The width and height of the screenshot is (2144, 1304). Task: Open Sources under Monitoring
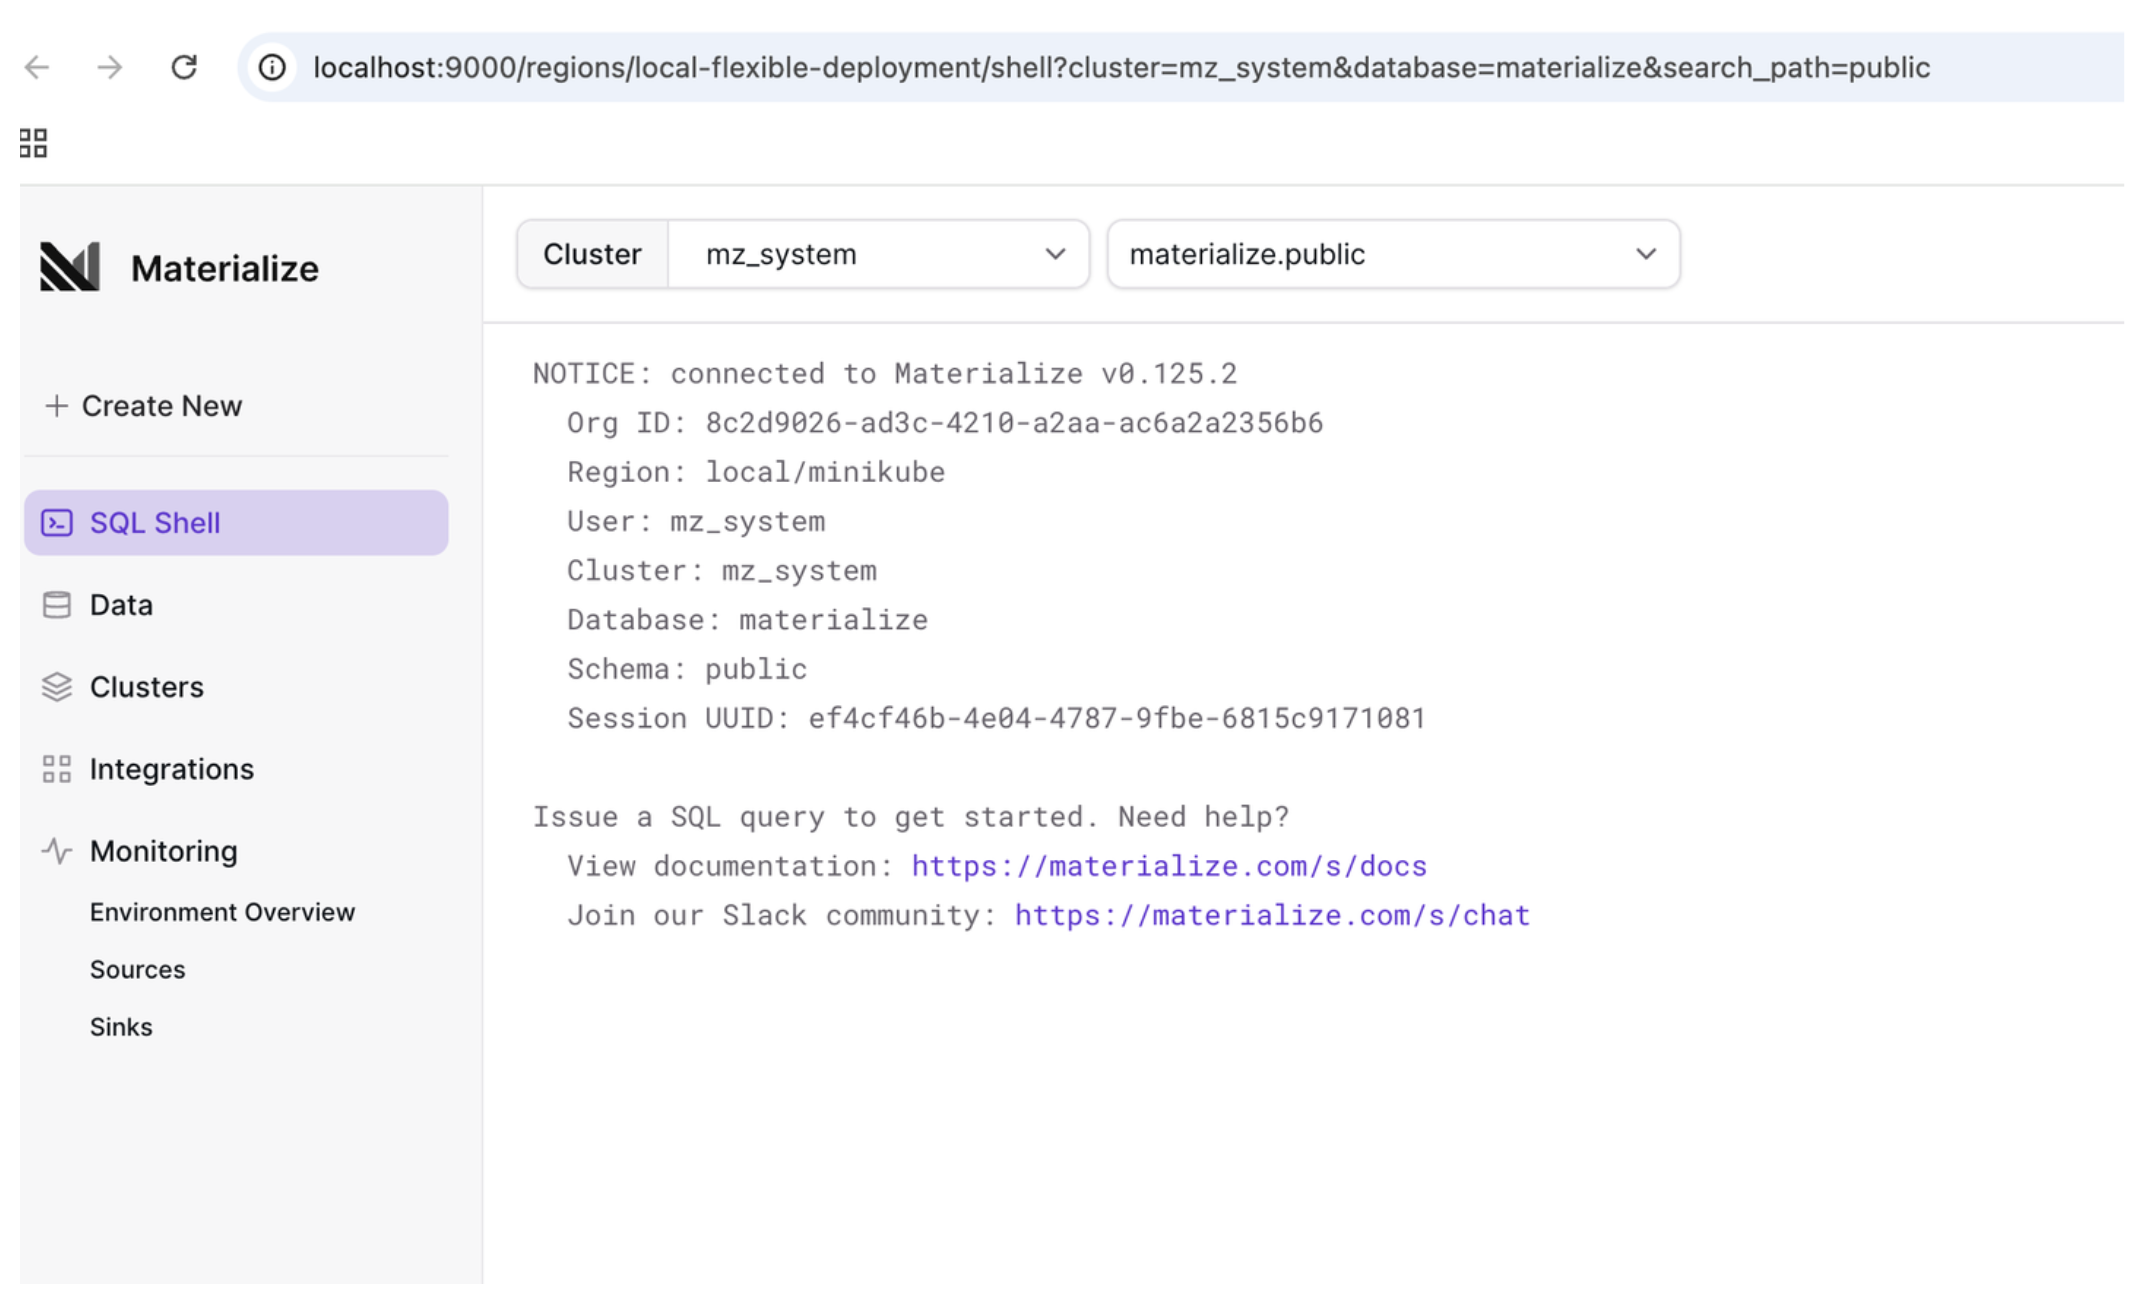click(x=137, y=970)
